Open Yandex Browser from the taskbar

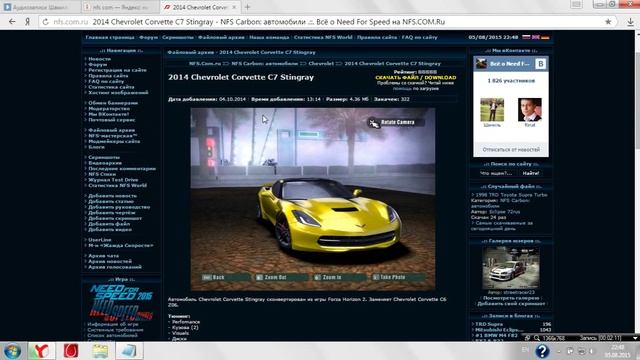tap(41, 351)
